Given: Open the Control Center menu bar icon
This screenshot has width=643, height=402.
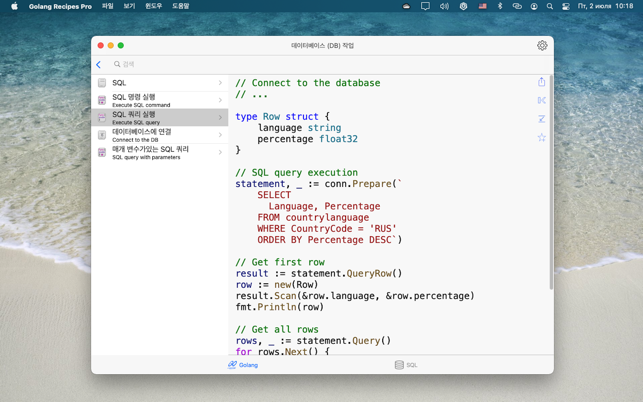Looking at the screenshot, I should click(566, 6).
